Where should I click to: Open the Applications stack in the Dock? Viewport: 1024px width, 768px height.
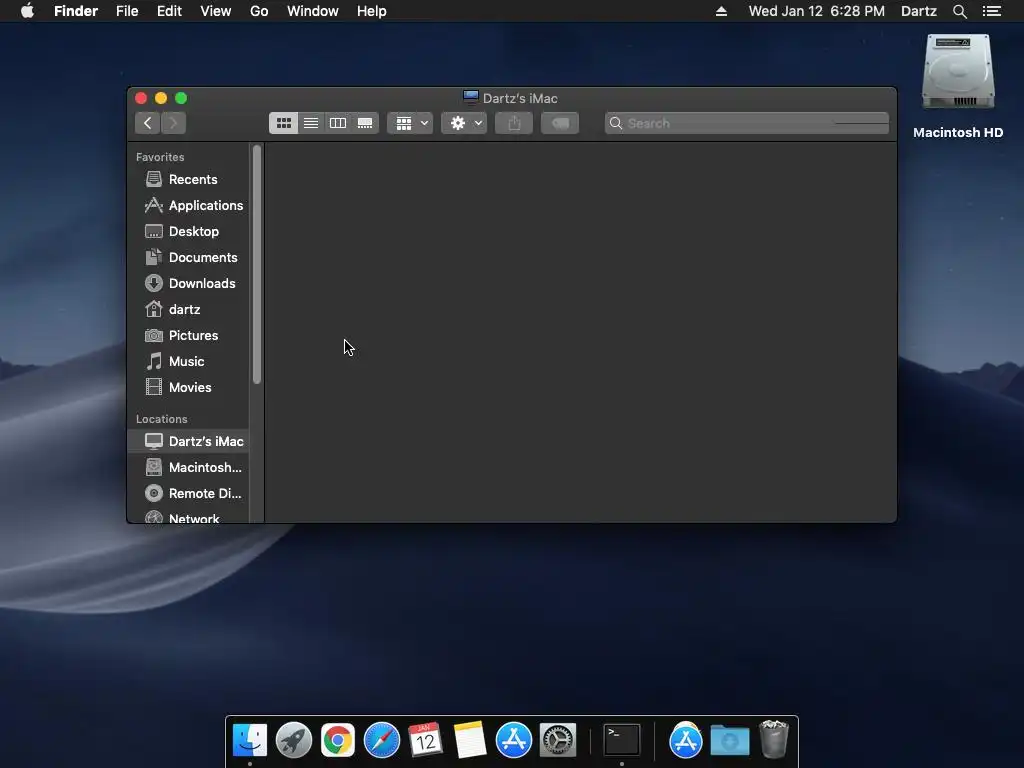(x=686, y=741)
